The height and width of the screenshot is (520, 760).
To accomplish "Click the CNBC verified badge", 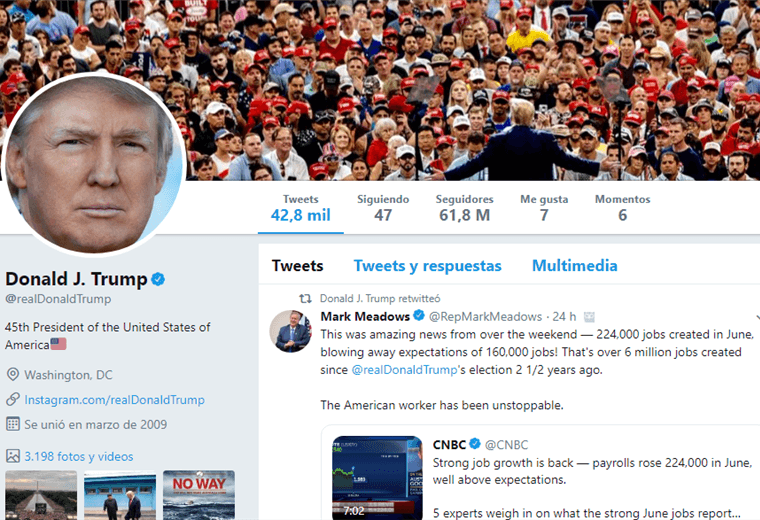I will (x=475, y=444).
